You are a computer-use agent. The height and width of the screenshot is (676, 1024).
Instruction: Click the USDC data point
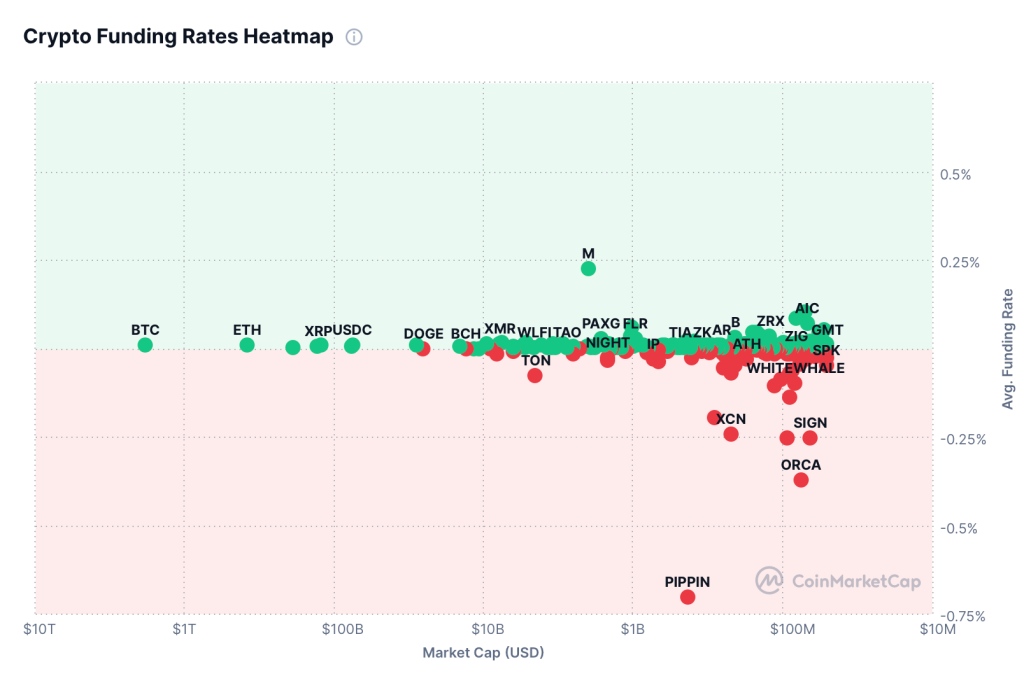click(x=352, y=346)
